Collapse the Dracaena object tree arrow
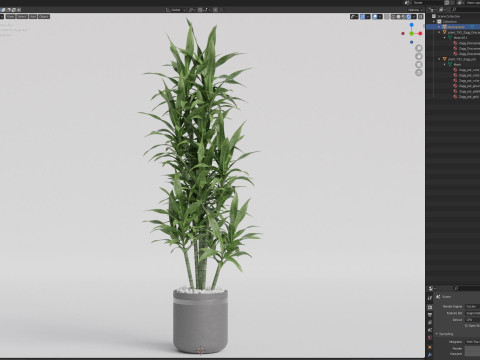The width and height of the screenshot is (480, 360). click(439, 32)
